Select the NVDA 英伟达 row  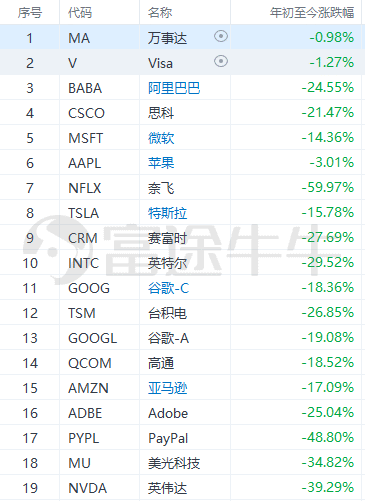coord(182,487)
